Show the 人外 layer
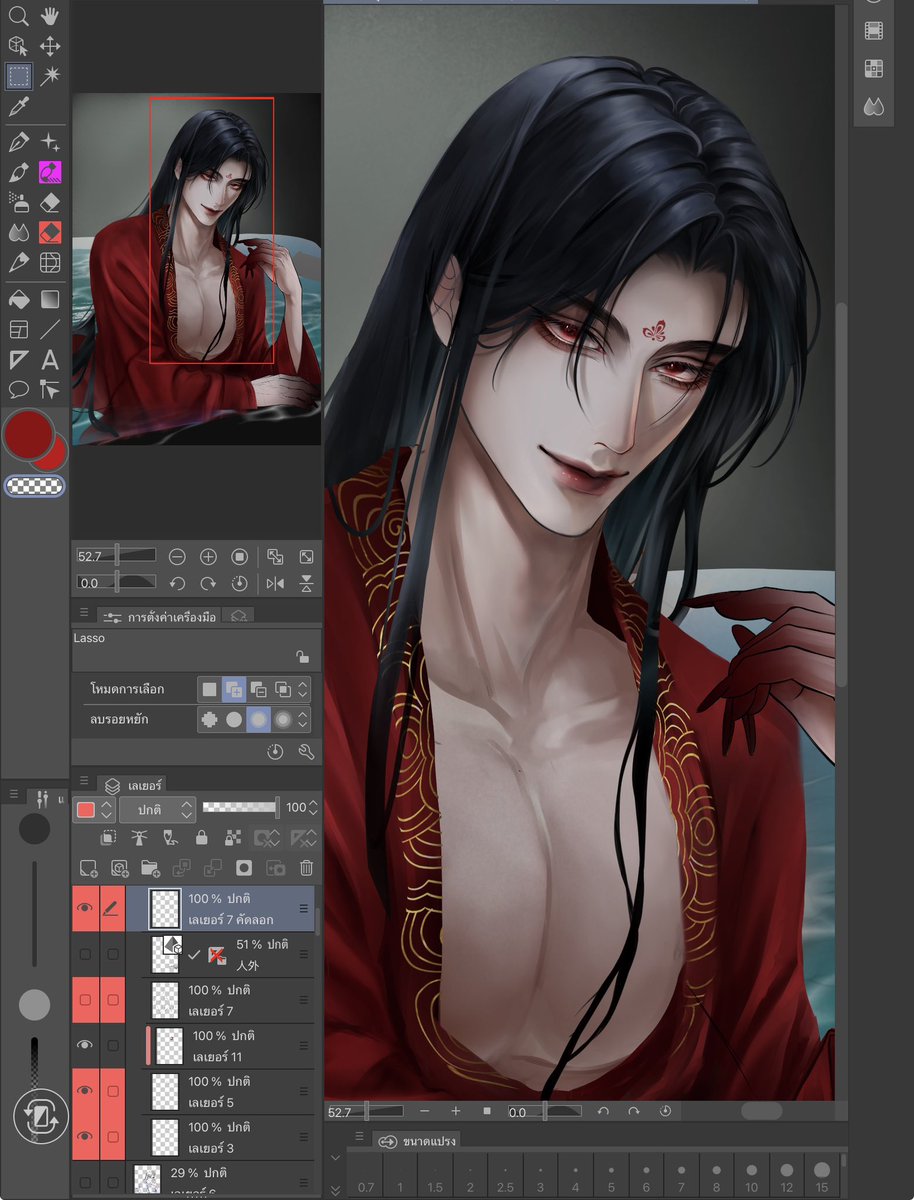This screenshot has width=914, height=1200. [85, 955]
